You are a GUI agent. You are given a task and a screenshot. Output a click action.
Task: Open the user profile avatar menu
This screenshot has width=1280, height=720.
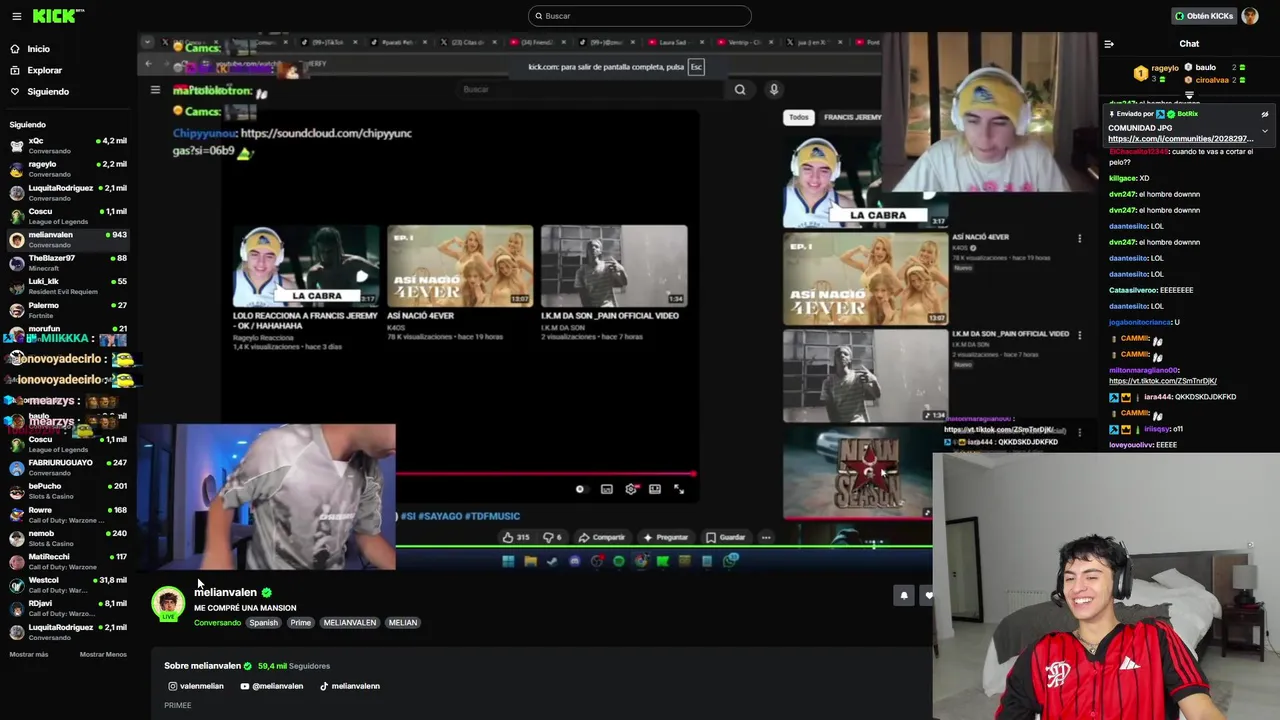(x=1250, y=16)
